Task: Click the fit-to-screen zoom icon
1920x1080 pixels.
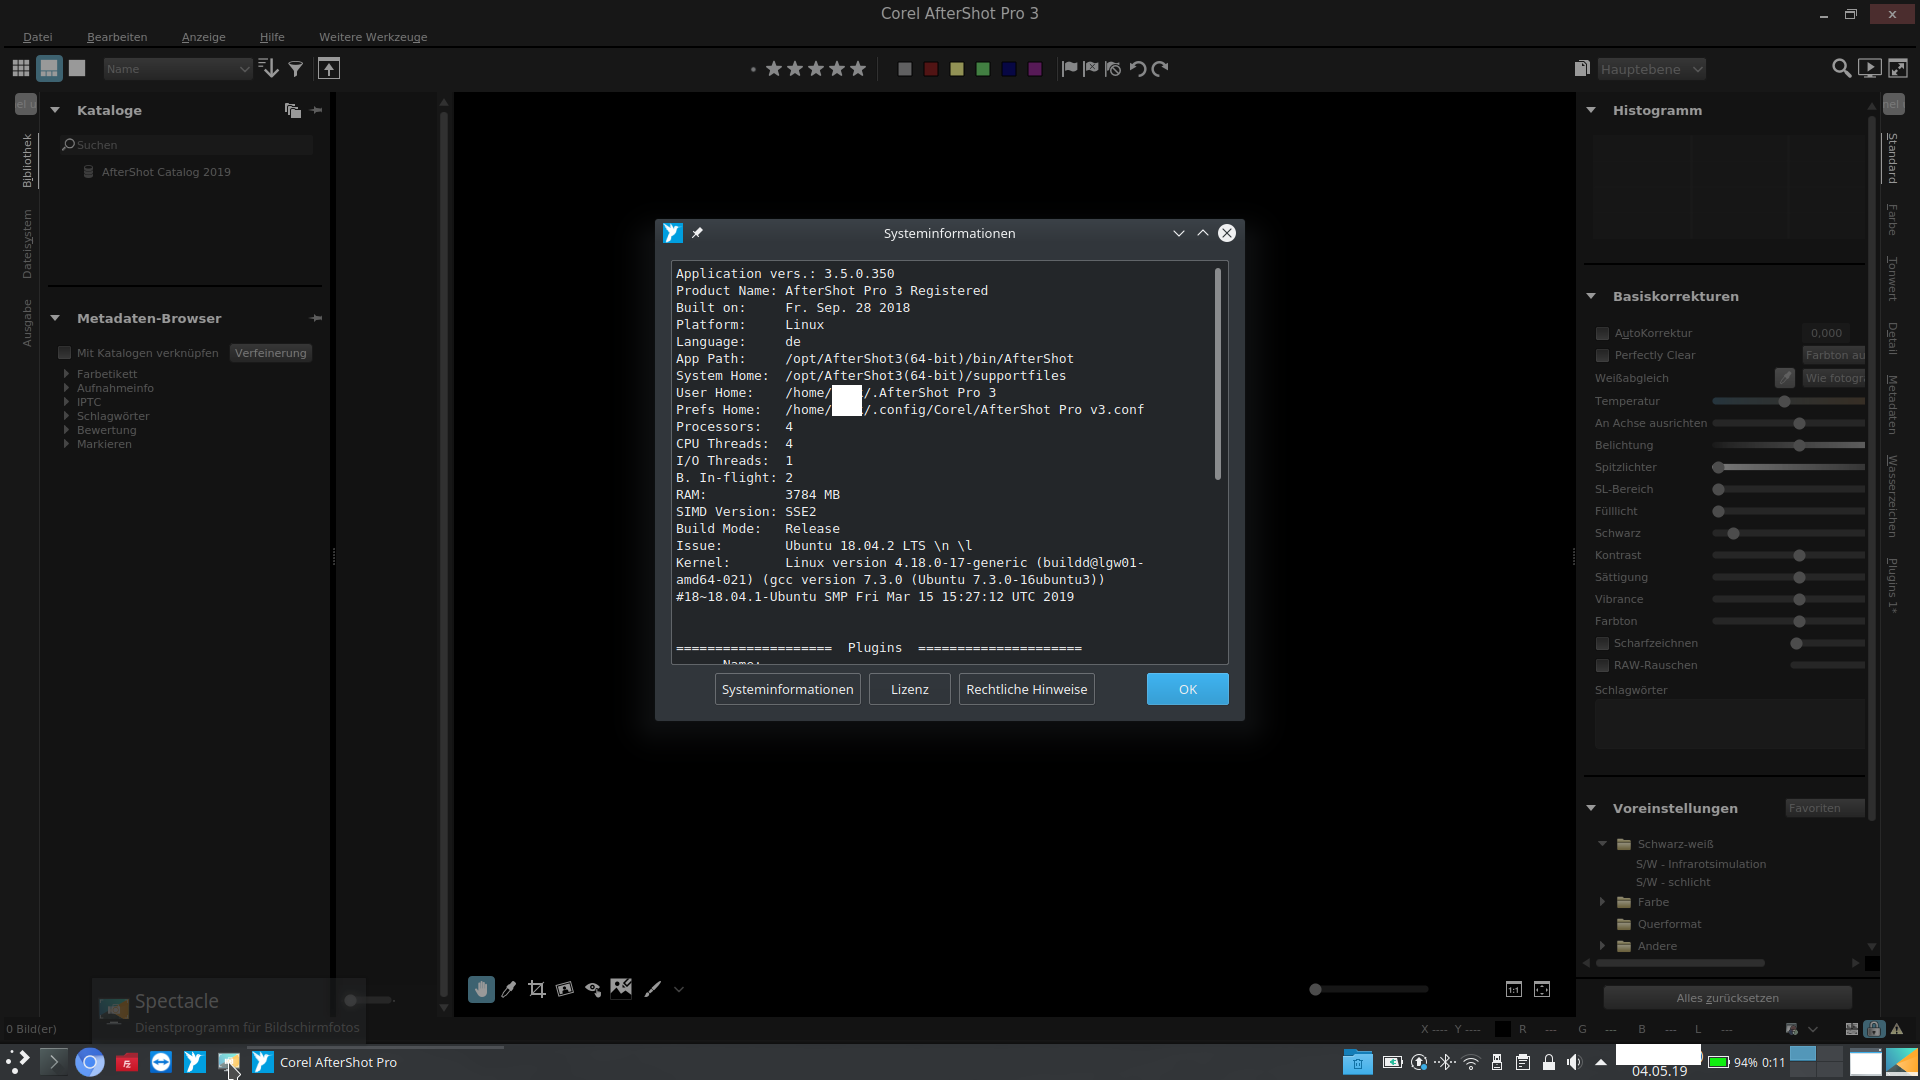Action: [1542, 989]
